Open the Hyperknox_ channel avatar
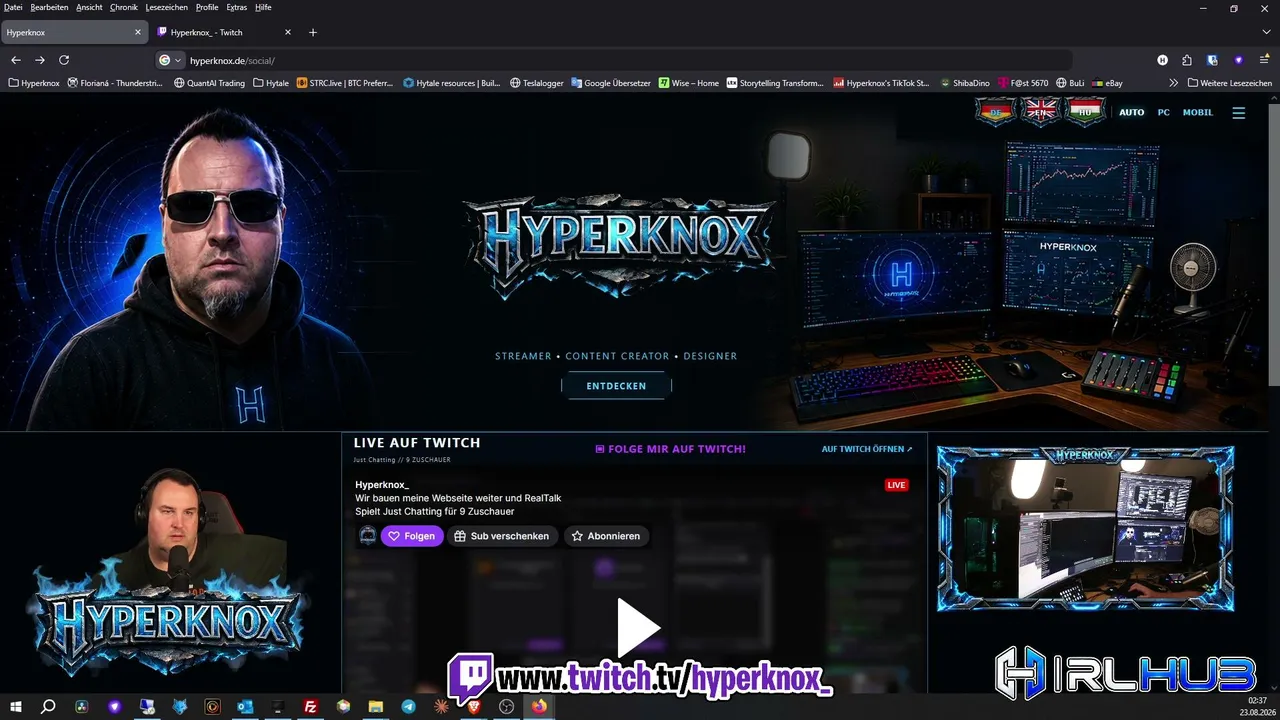 pos(367,536)
